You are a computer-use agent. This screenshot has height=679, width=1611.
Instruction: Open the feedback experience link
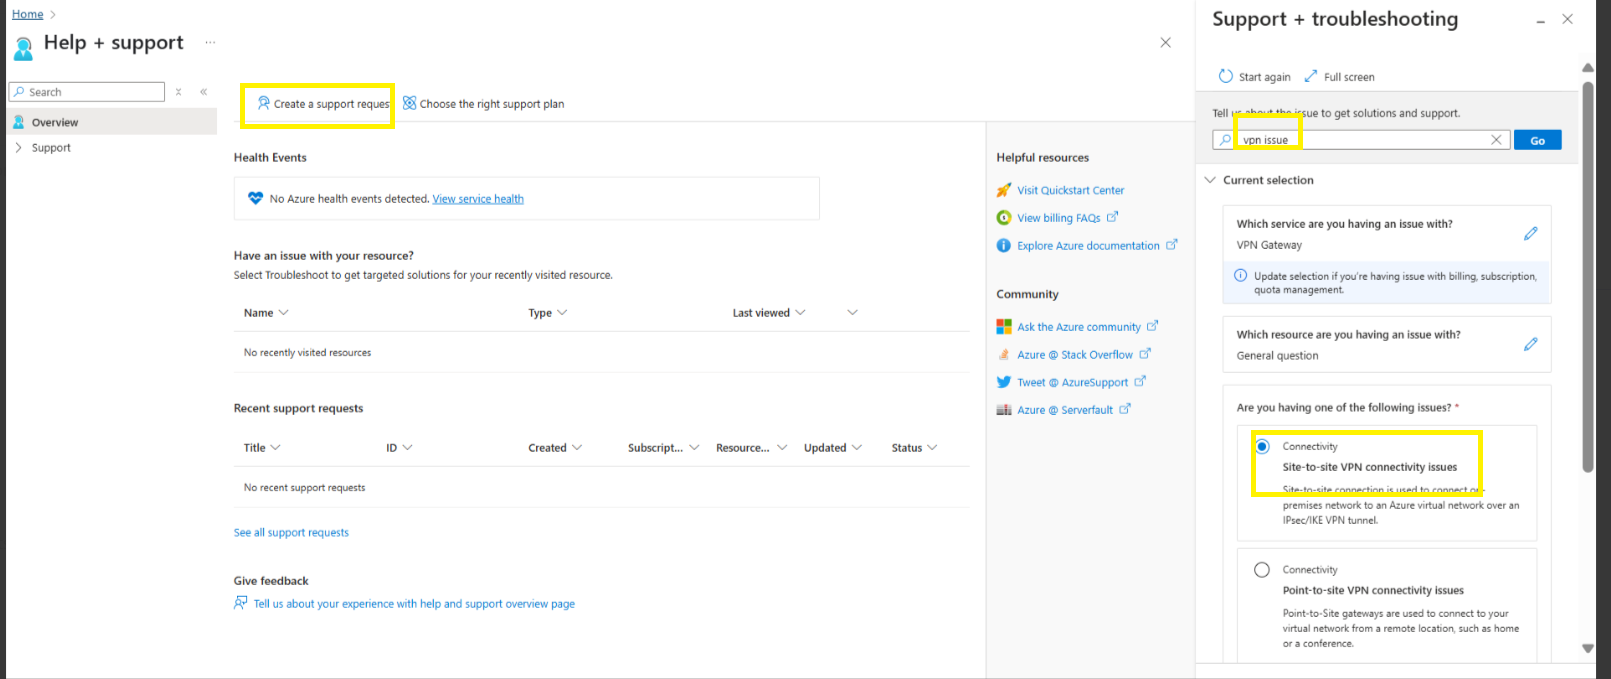[414, 604]
